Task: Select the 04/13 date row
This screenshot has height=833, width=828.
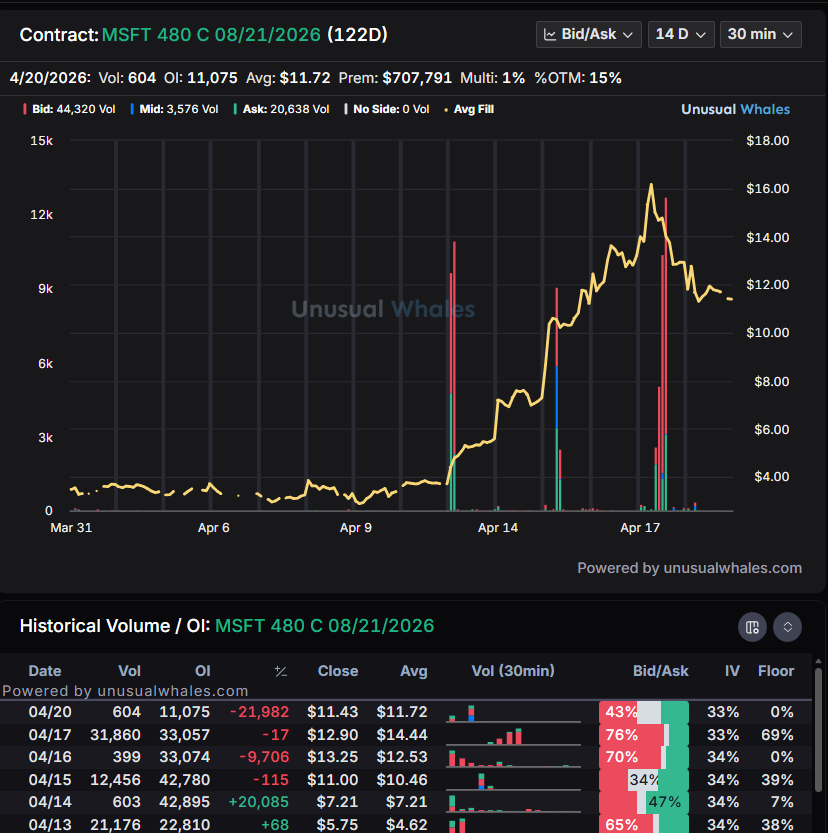Action: 406,824
